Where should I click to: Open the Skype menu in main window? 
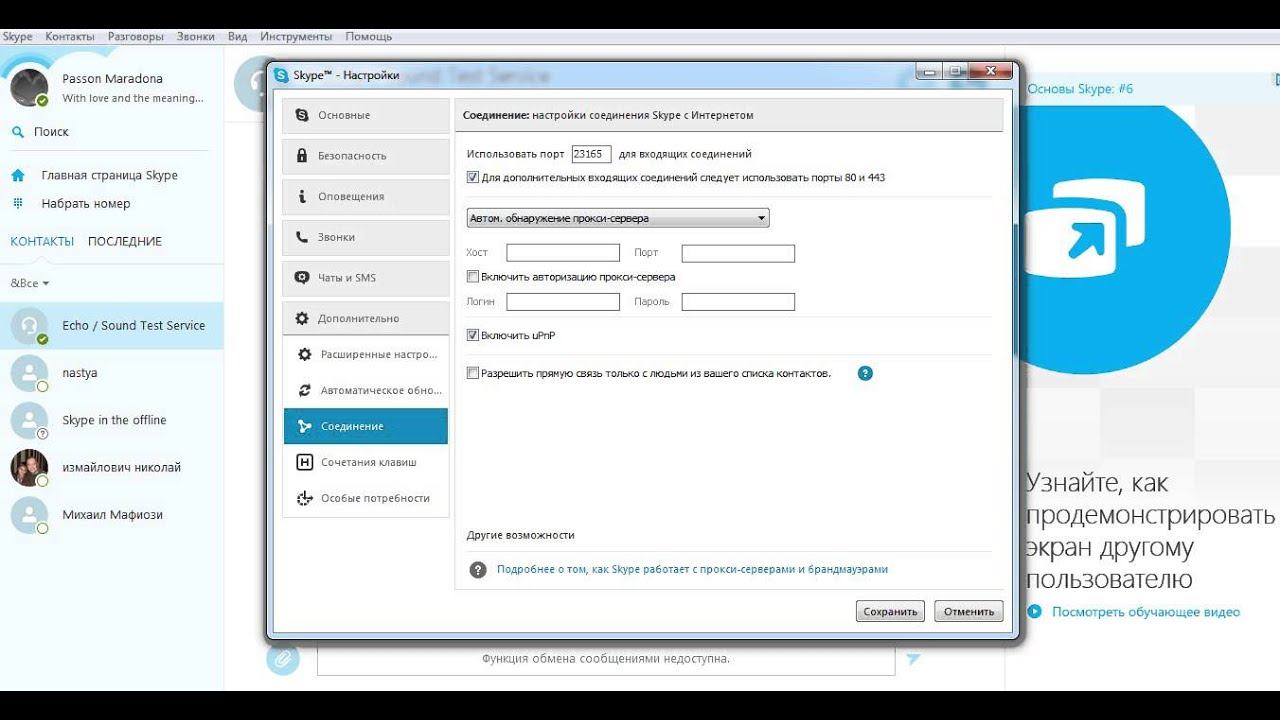pos(17,36)
